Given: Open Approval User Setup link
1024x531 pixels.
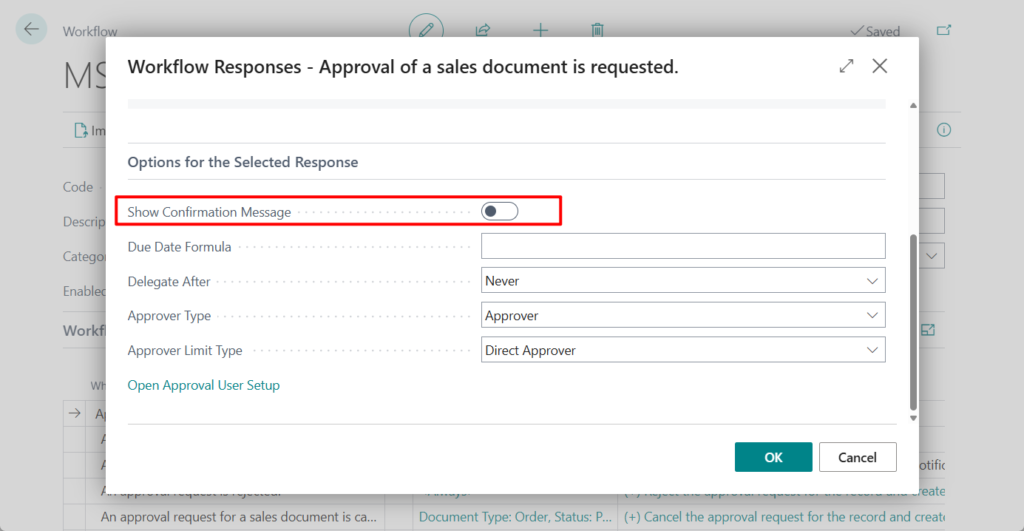Looking at the screenshot, I should click(x=204, y=385).
